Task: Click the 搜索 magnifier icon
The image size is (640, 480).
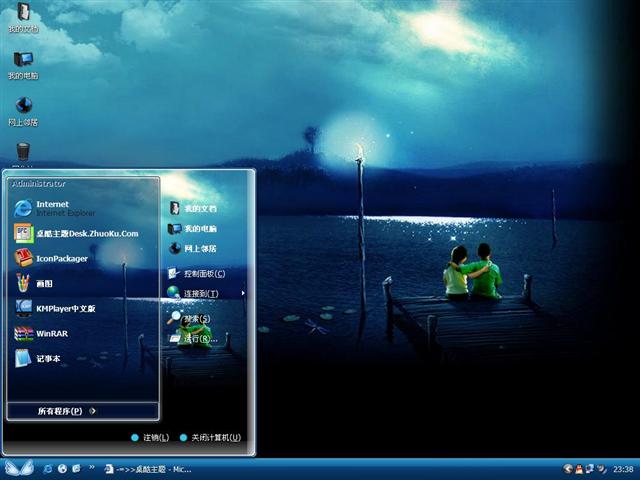Action: coord(173,317)
